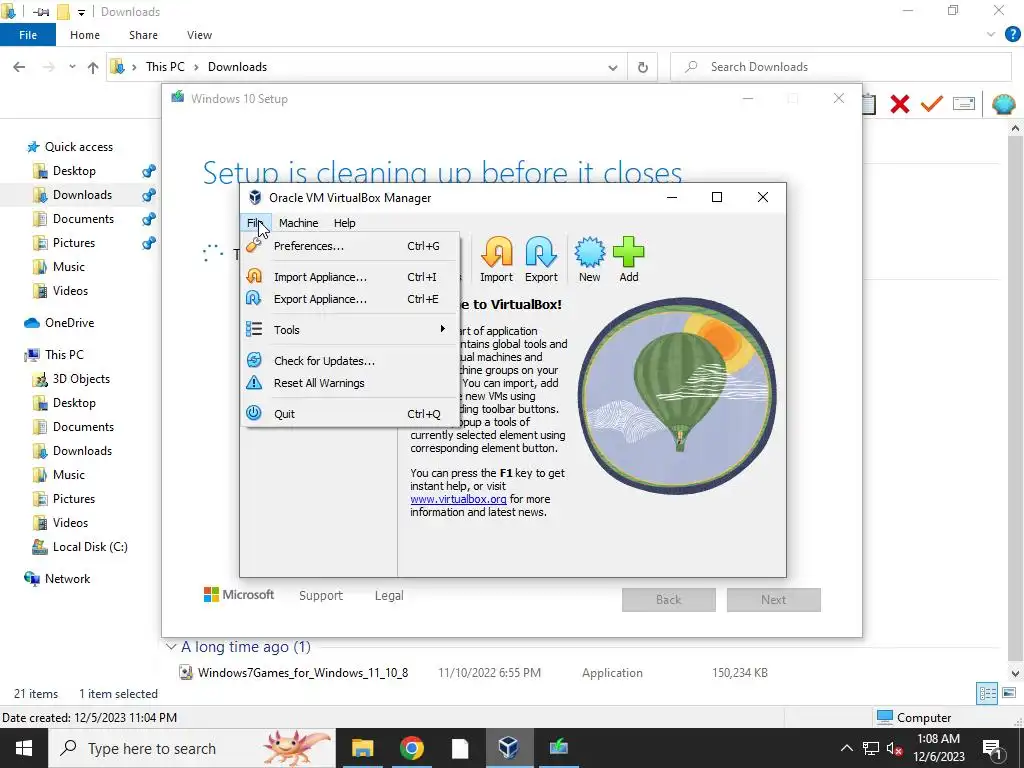The image size is (1024, 768).
Task: Open Explorer help question mark icon
Action: point(1012,35)
